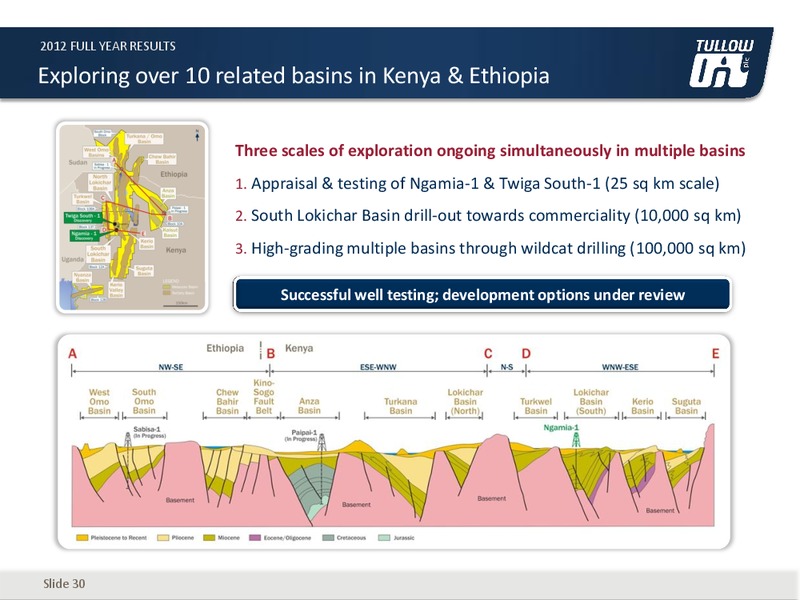Click the 'South Omo Basin' cross-section label
Viewport: 800px width, 600px height.
[144, 402]
